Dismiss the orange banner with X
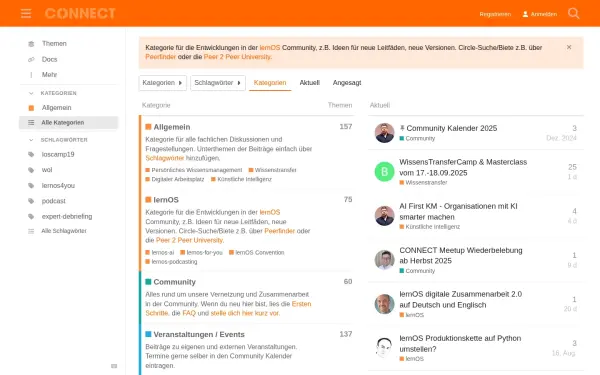The height and width of the screenshot is (375, 600). pos(569,47)
